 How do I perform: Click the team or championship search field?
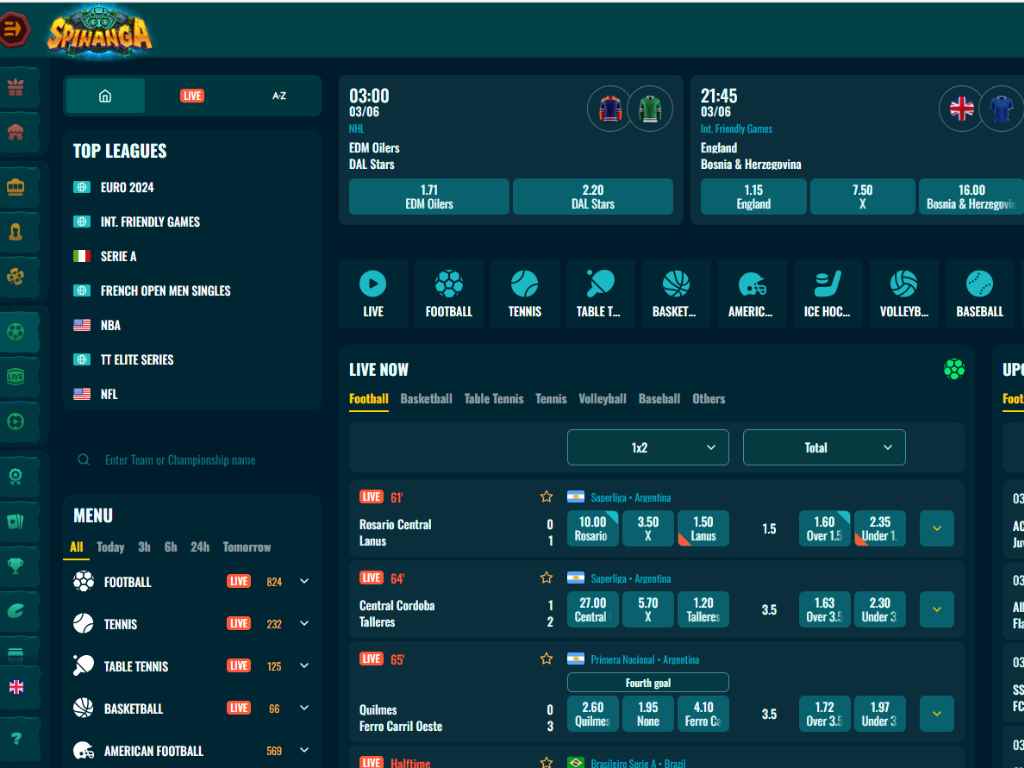coord(192,460)
